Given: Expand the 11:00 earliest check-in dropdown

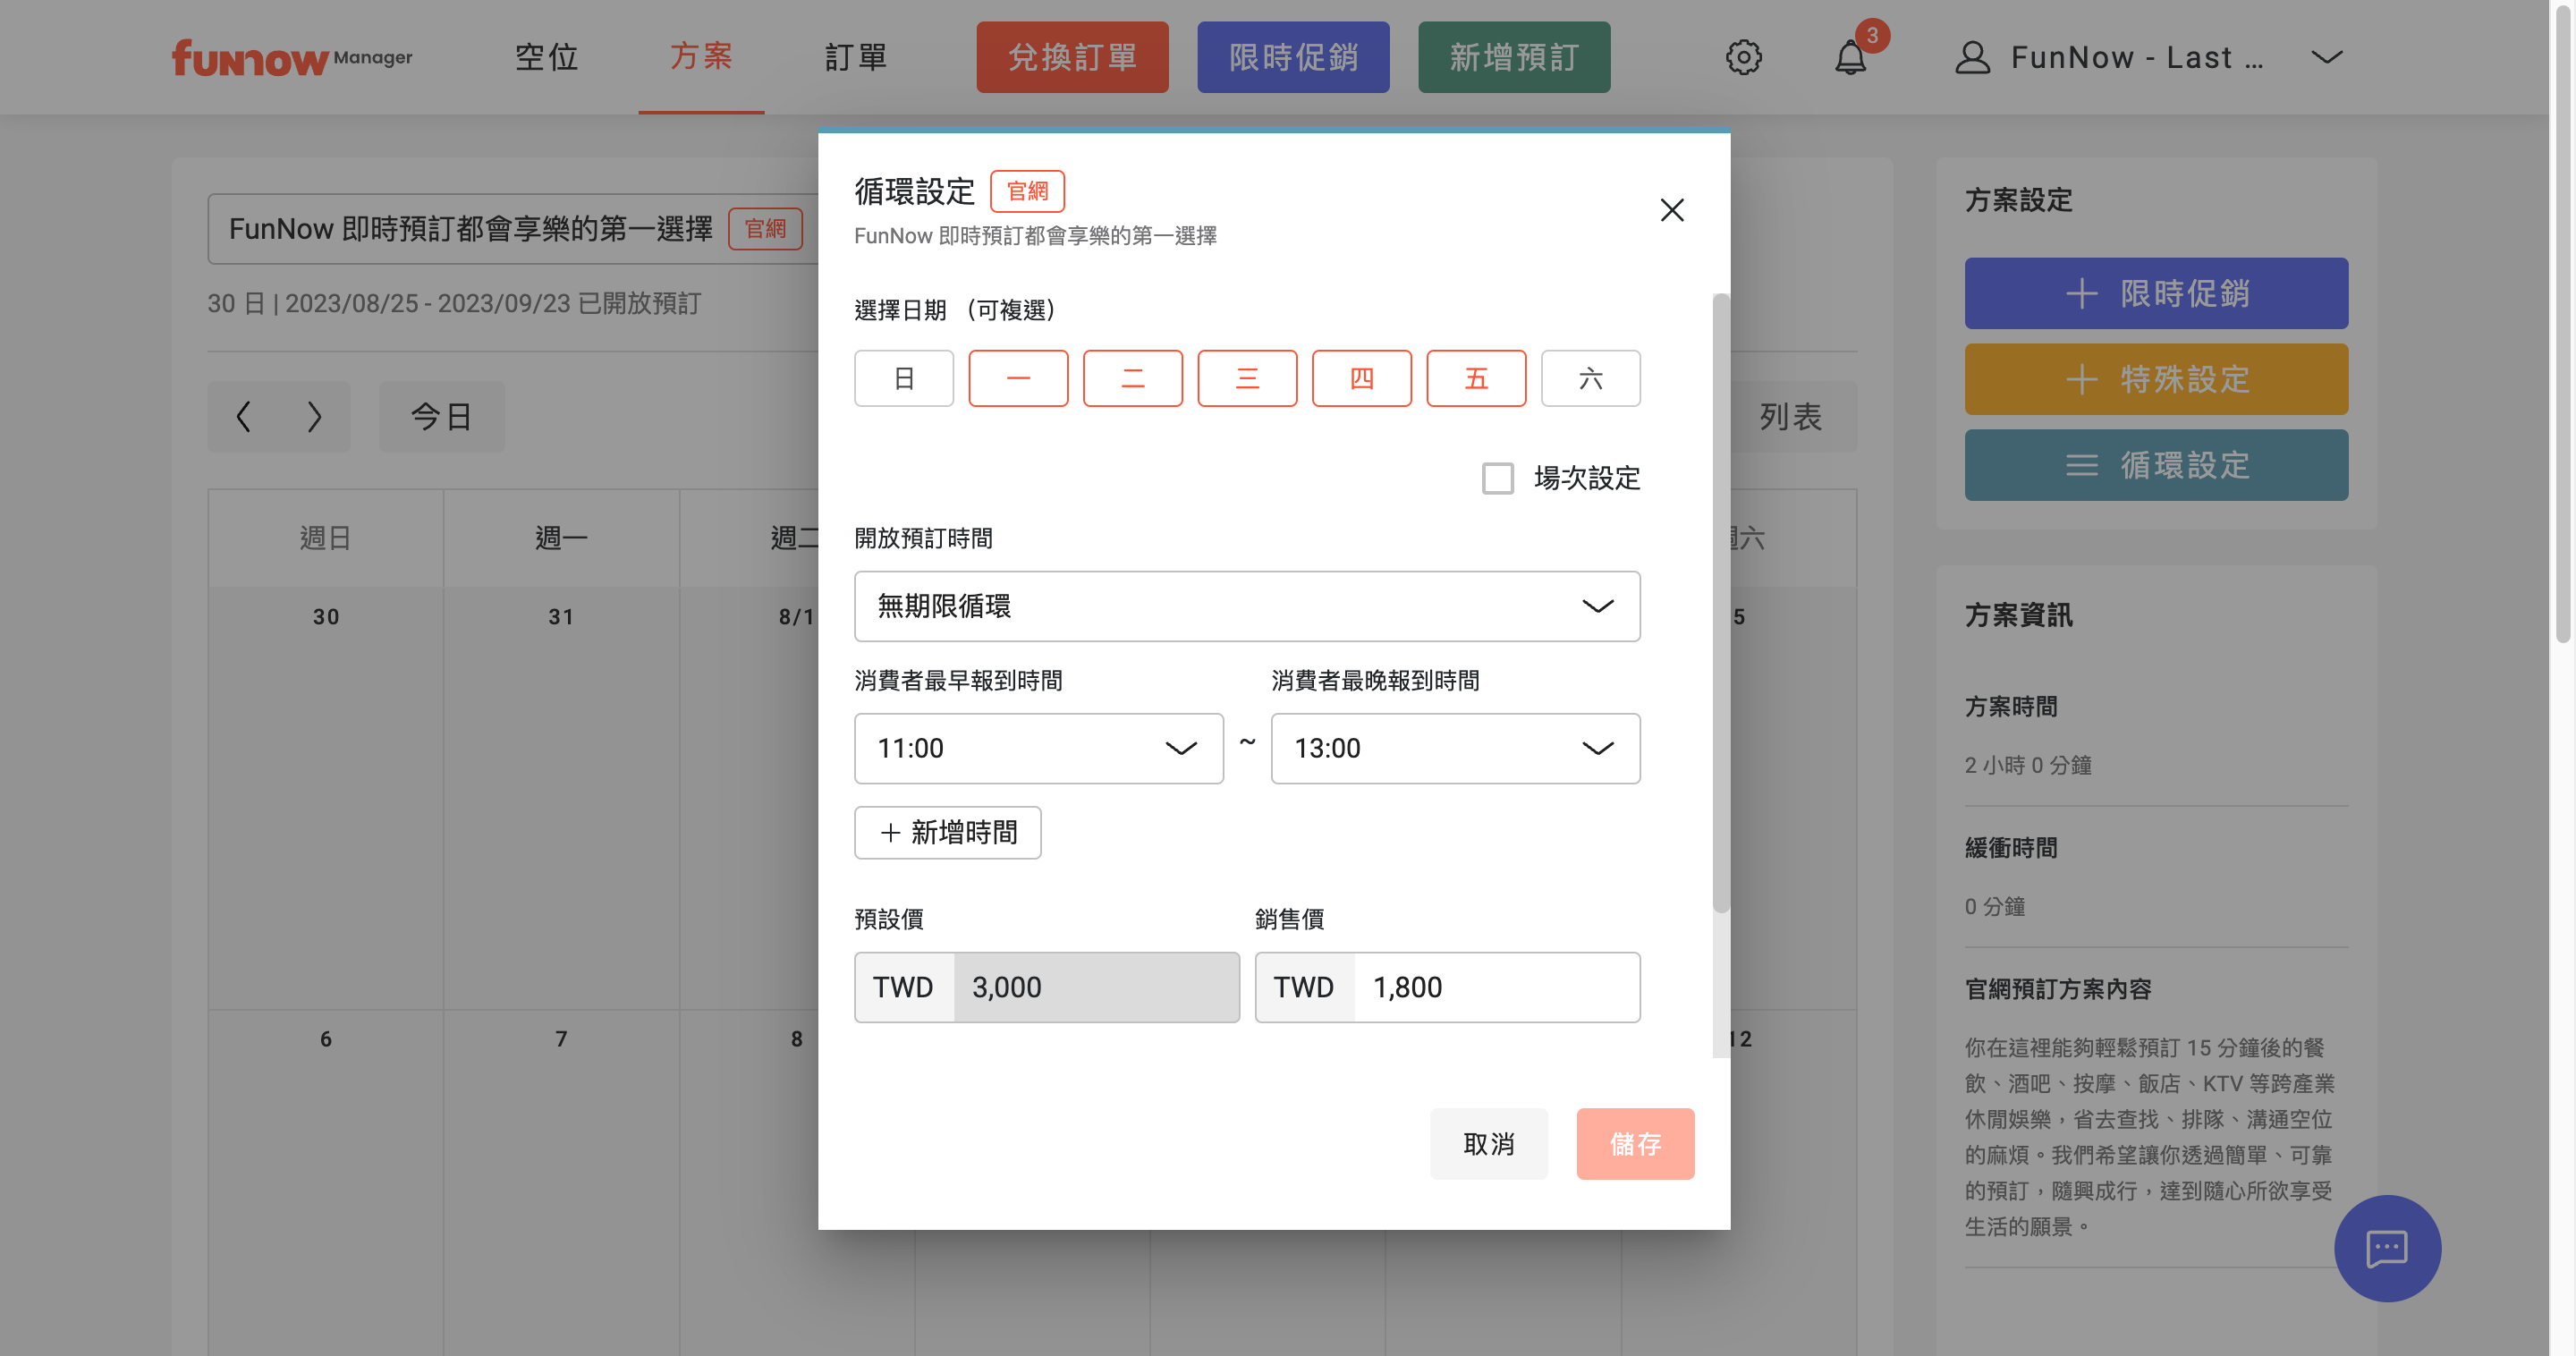Looking at the screenshot, I should tap(1038, 748).
